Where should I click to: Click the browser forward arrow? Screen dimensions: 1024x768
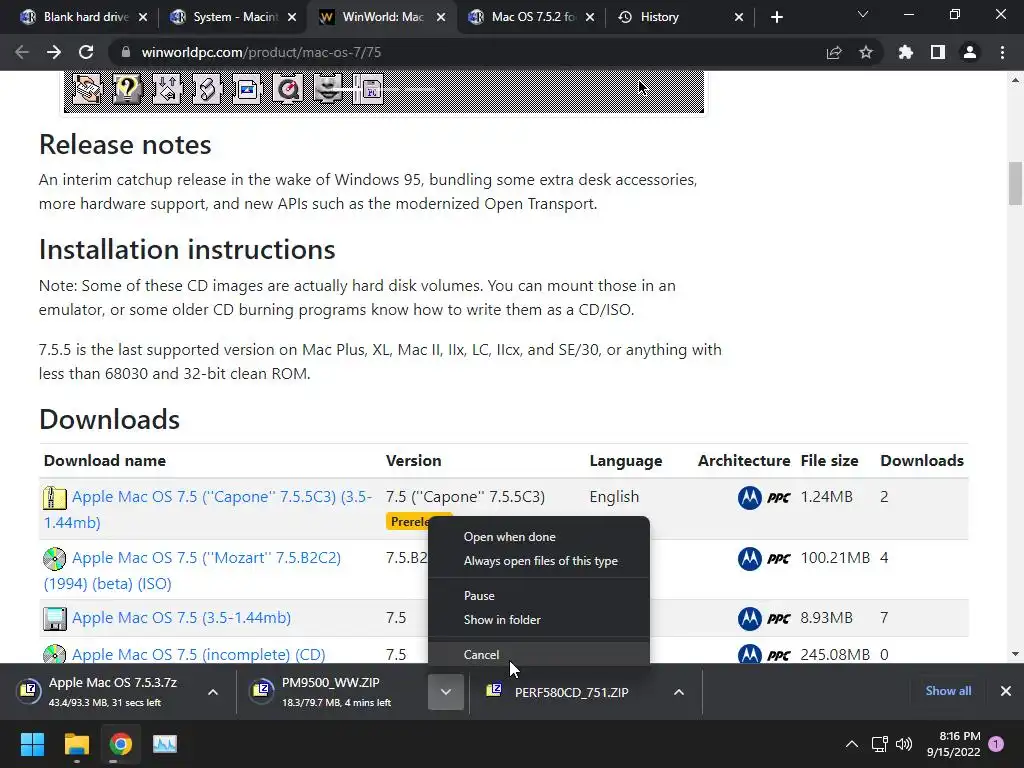(54, 52)
